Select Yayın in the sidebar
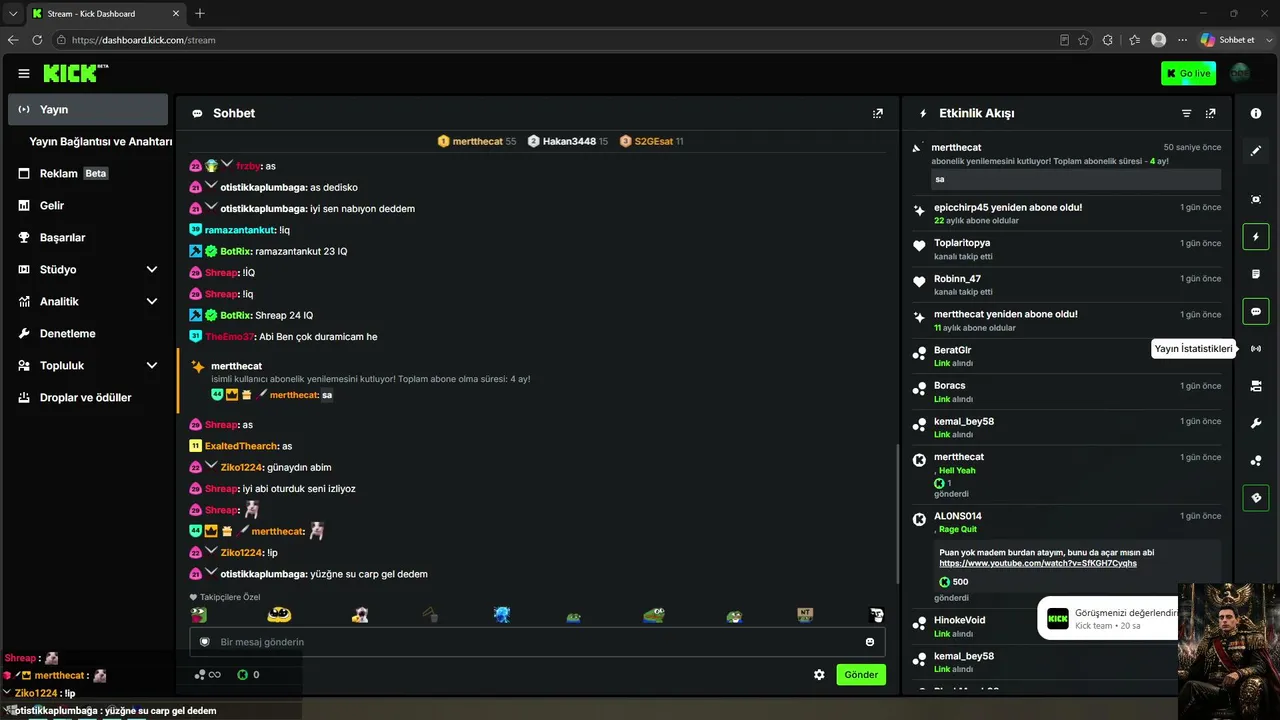Image resolution: width=1280 pixels, height=720 pixels. click(88, 109)
